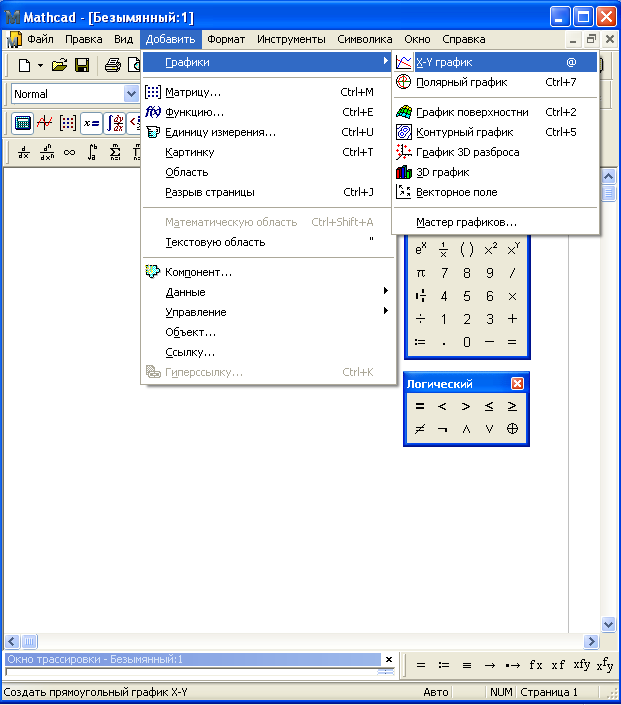This screenshot has width=621, height=705.
Task: Click the x squared calculator button
Action: 490,249
